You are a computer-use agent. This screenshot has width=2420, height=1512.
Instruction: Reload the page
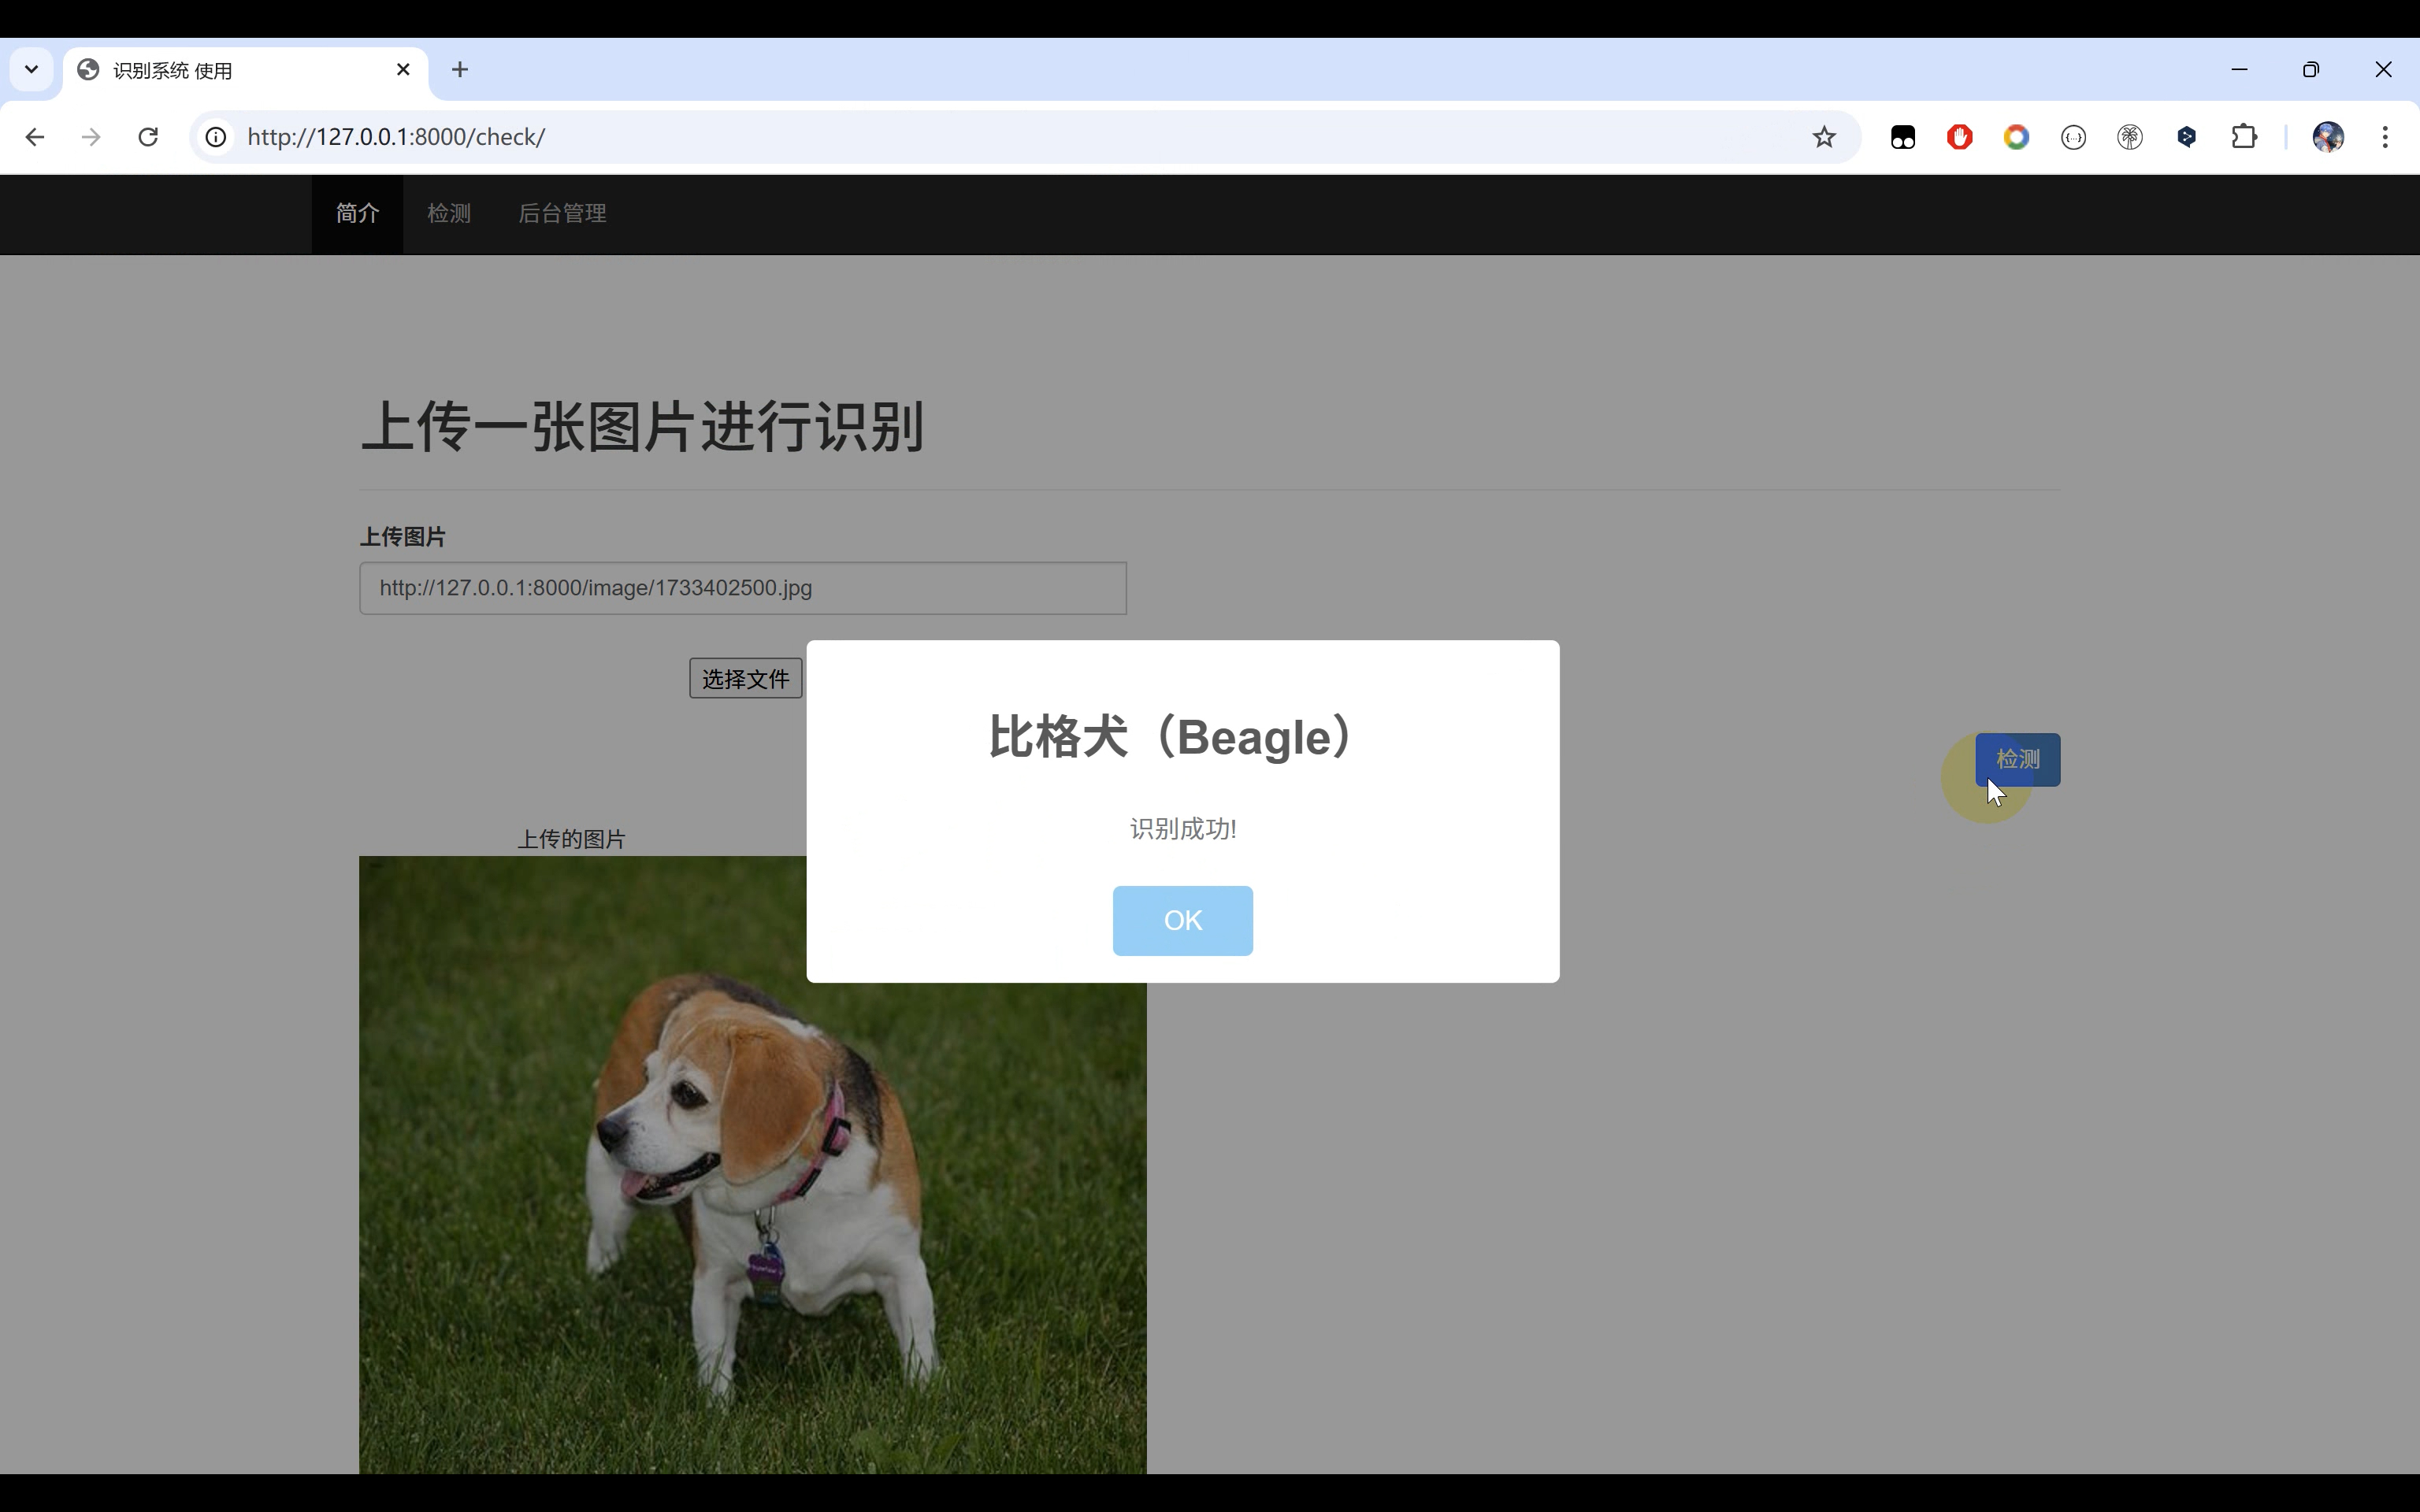point(148,137)
